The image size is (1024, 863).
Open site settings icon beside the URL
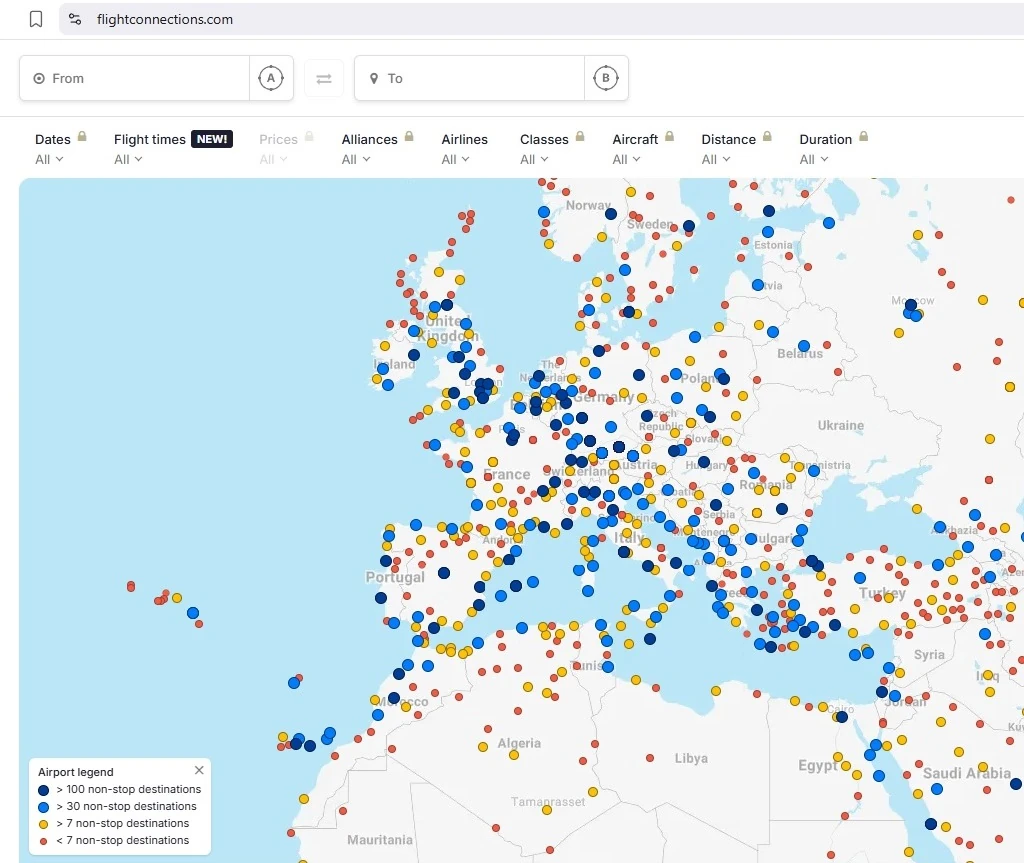point(75,19)
